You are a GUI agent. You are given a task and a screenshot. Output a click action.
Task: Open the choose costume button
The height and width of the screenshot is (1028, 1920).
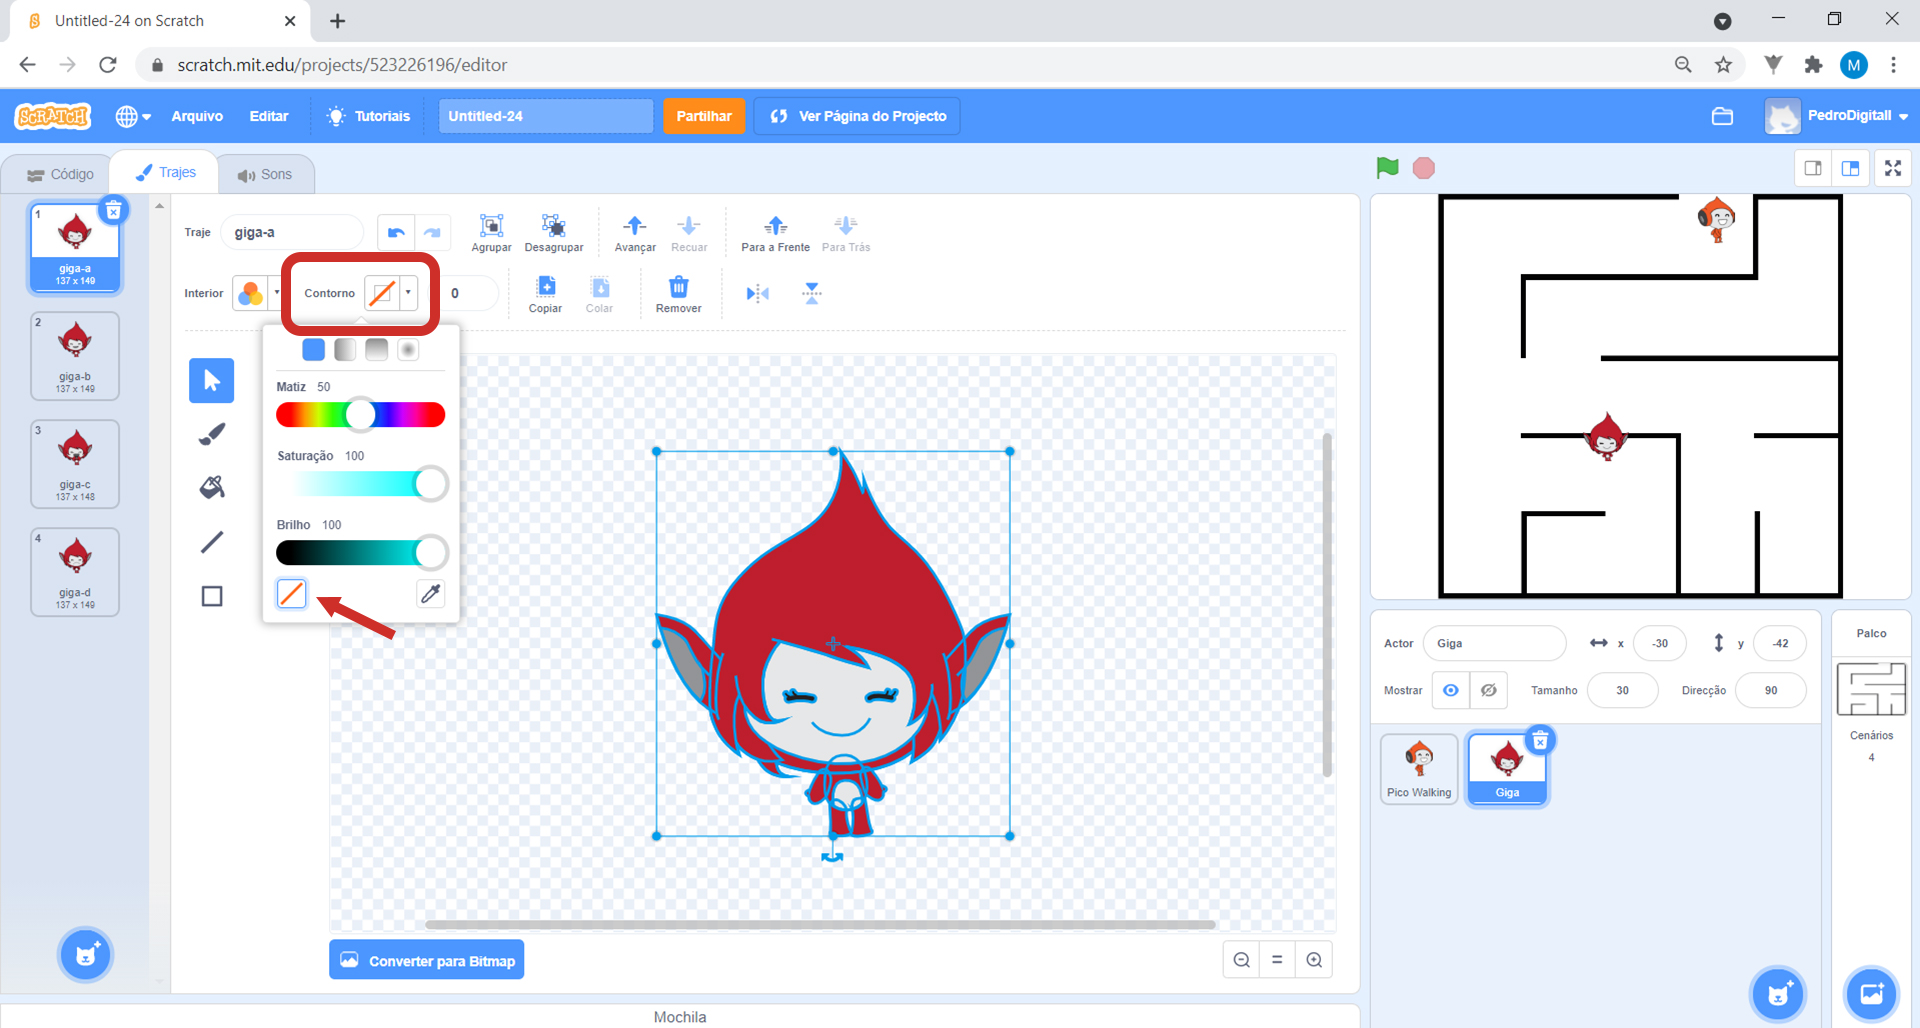86,955
